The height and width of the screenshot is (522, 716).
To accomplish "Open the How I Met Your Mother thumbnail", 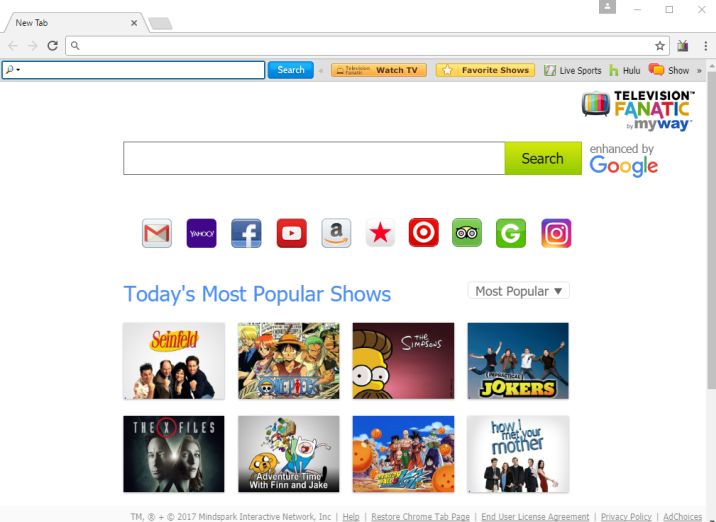I will [518, 453].
